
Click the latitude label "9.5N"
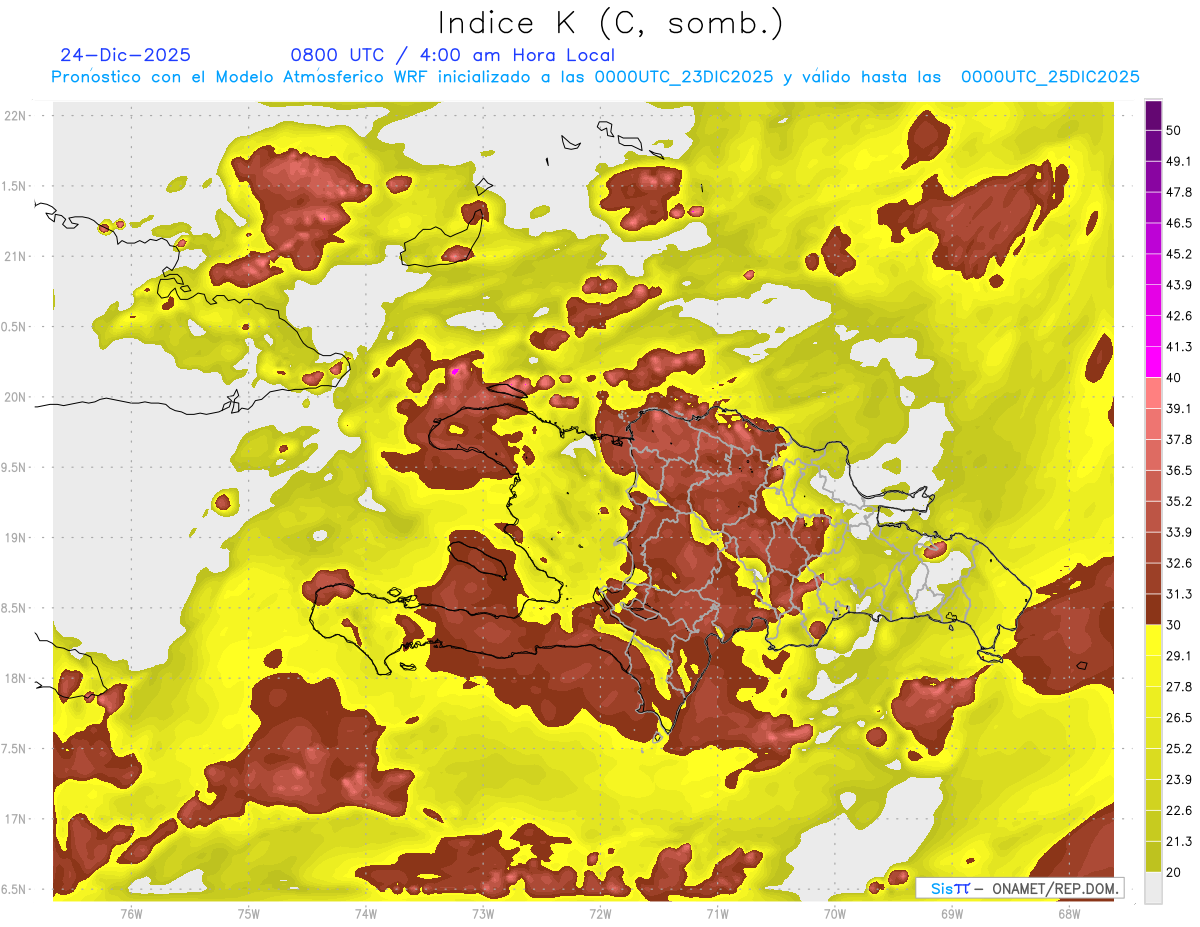point(14,468)
